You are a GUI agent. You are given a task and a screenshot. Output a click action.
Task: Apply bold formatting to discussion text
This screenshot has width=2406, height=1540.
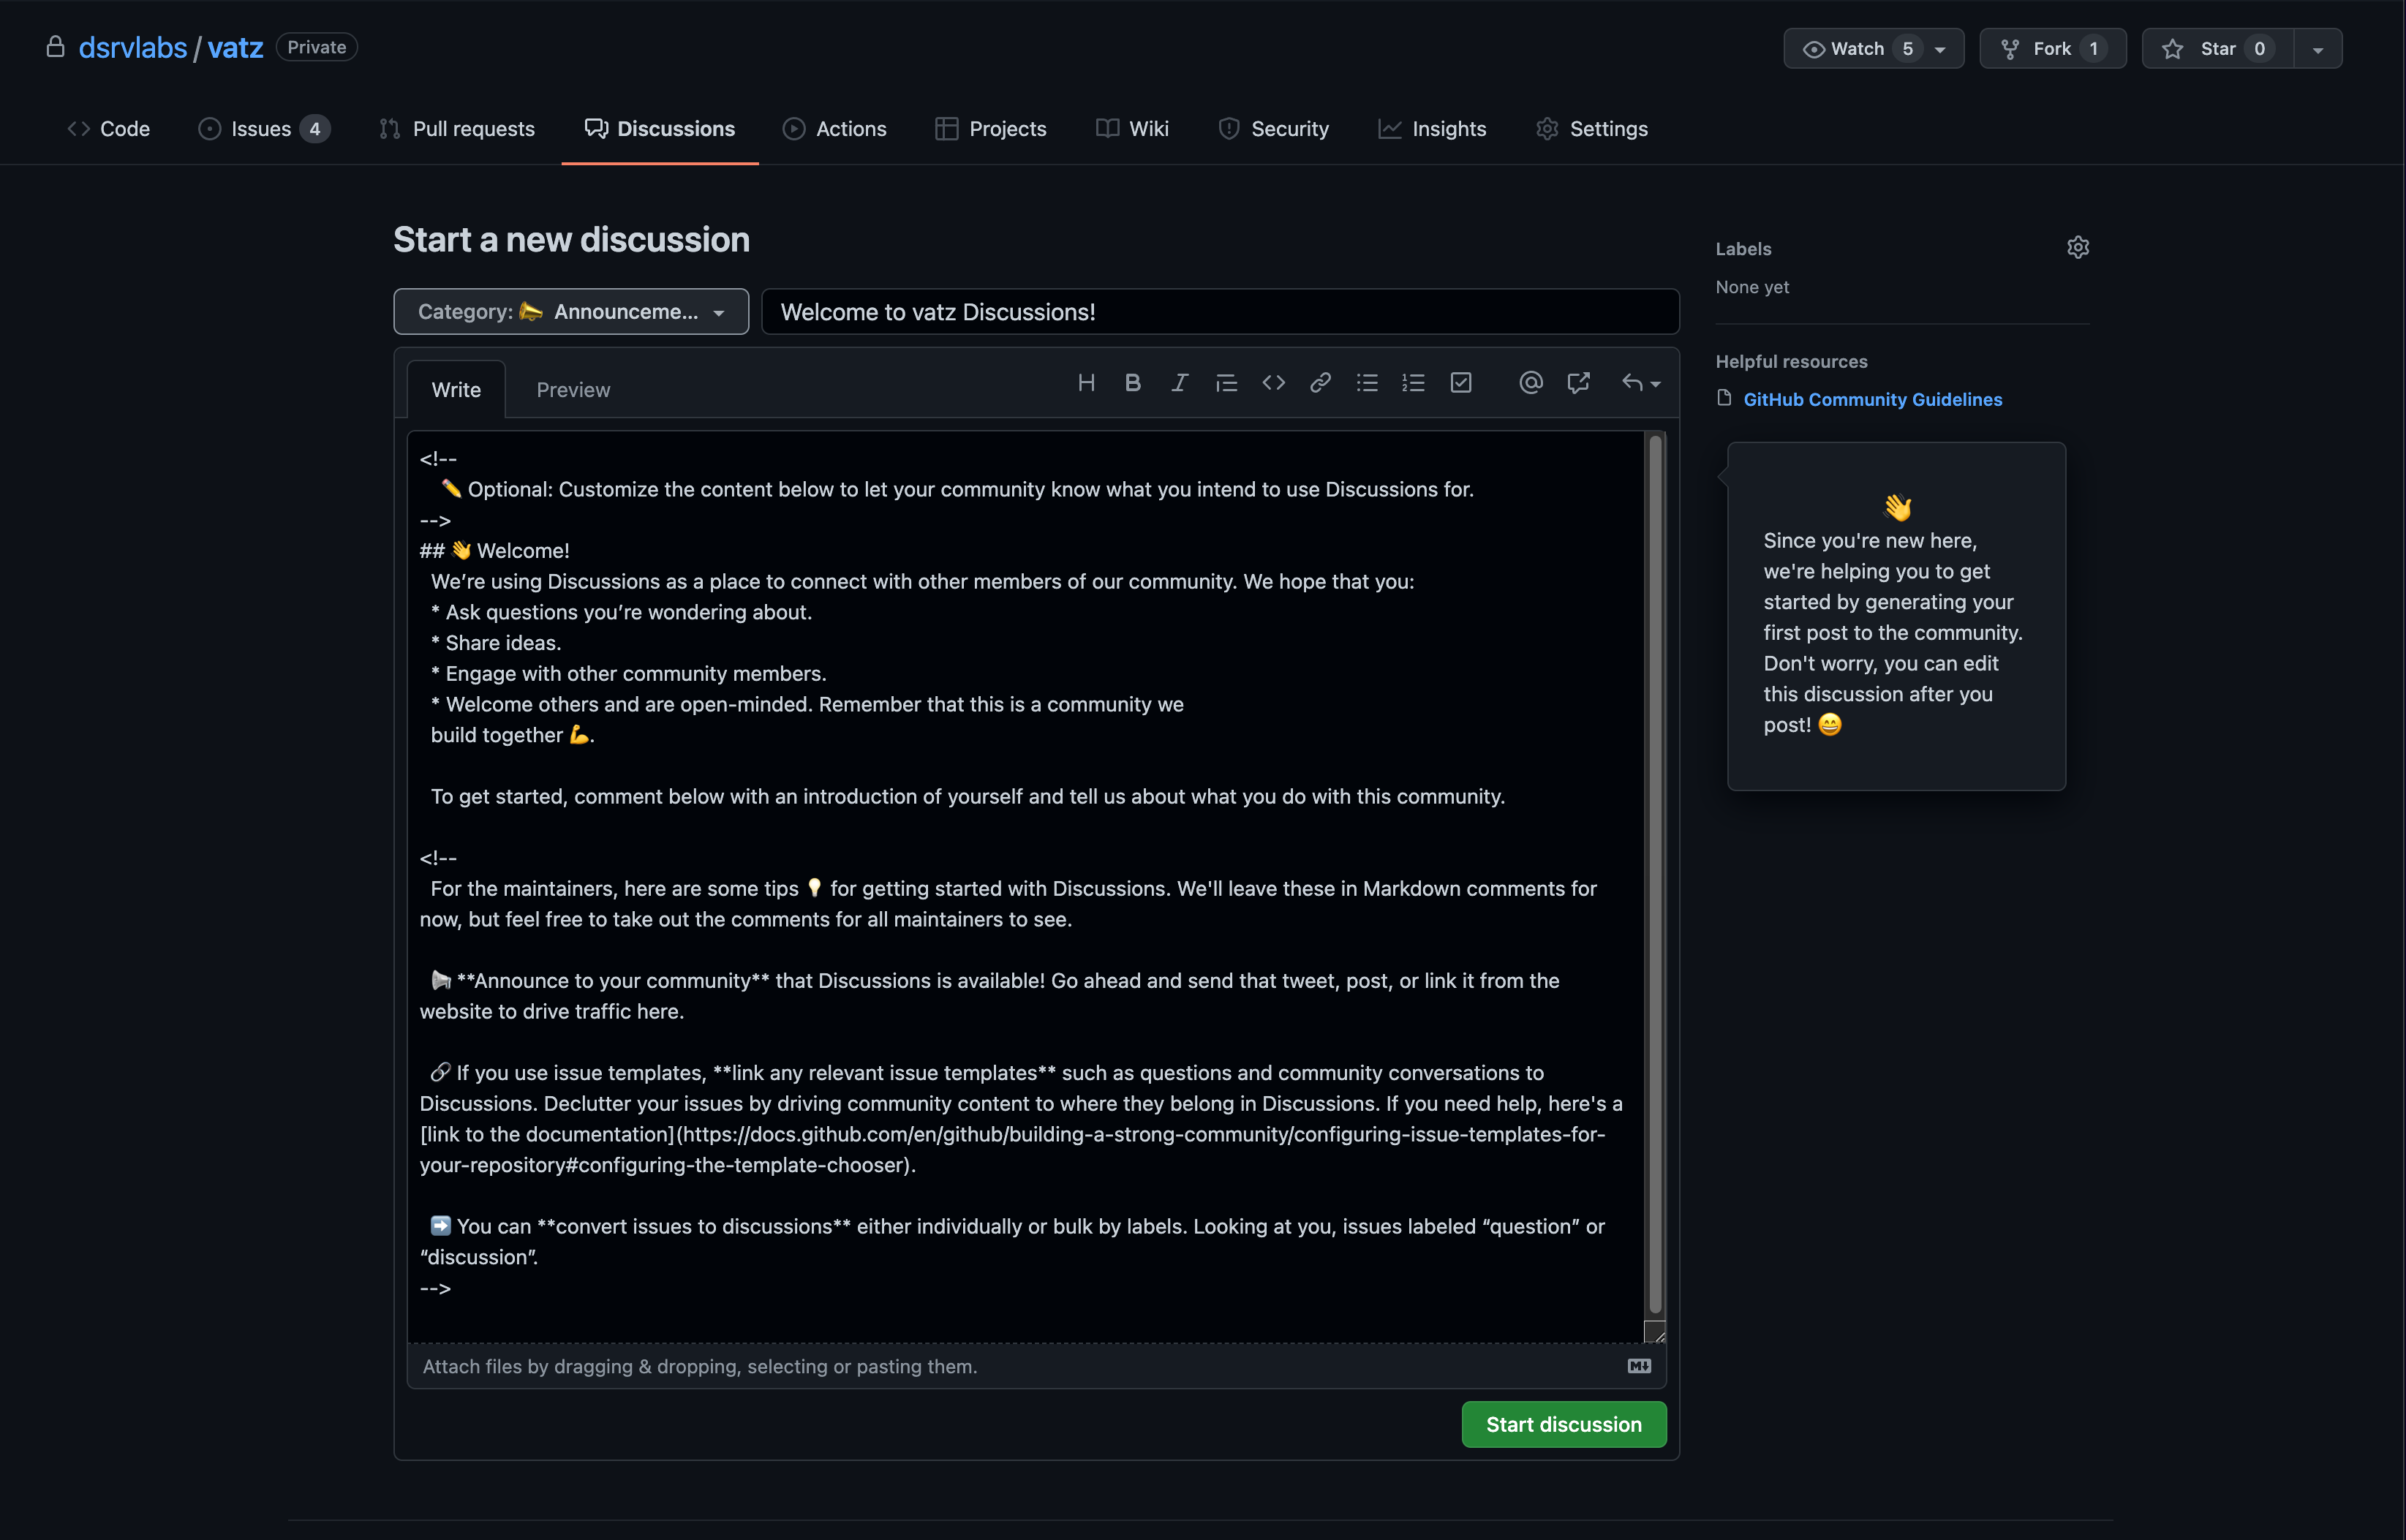point(1133,382)
